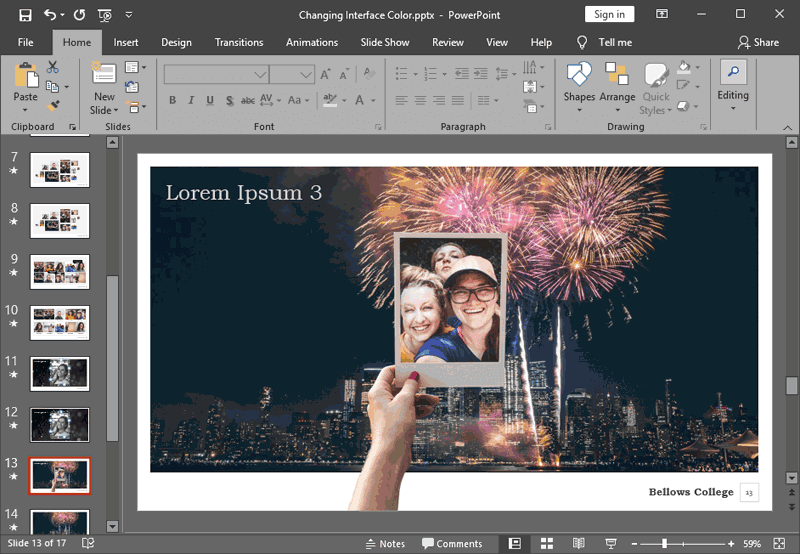Switch to Reading View in status bar
Screen dimensions: 800x554
point(578,543)
